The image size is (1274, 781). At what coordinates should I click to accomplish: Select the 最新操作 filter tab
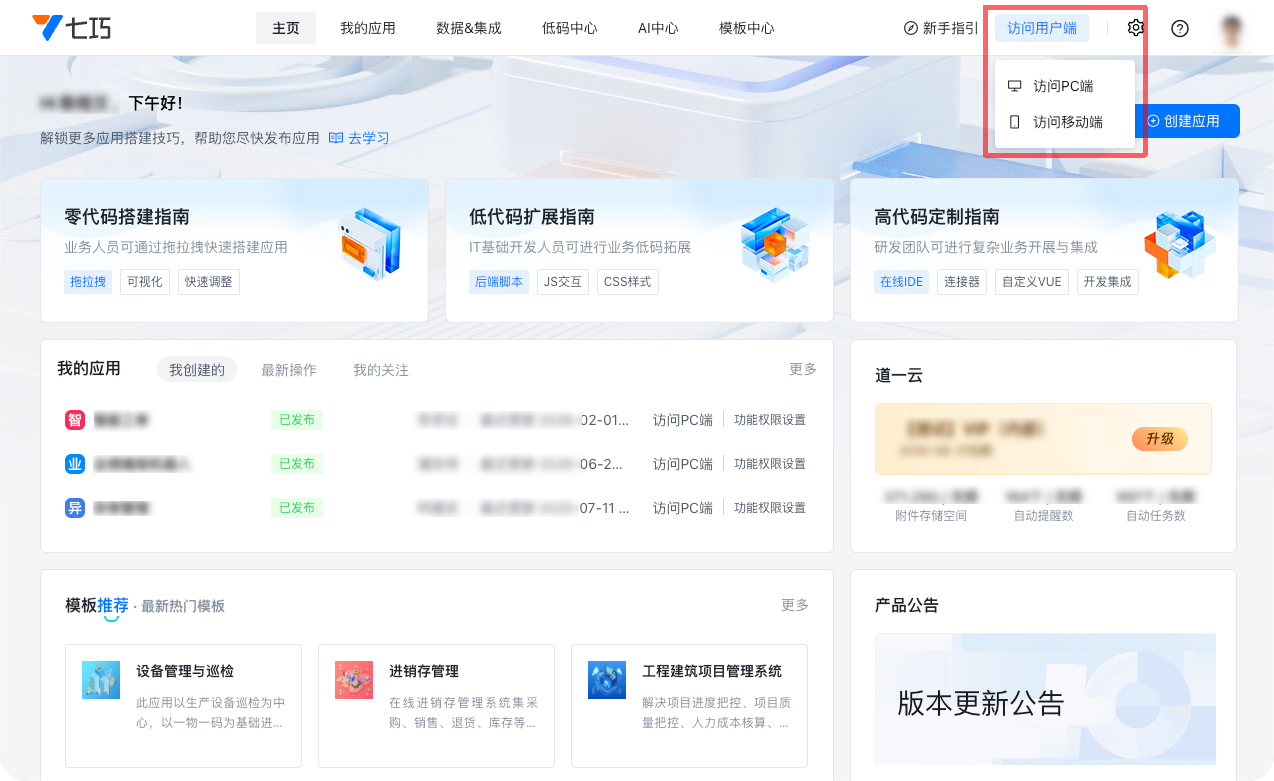coord(289,370)
